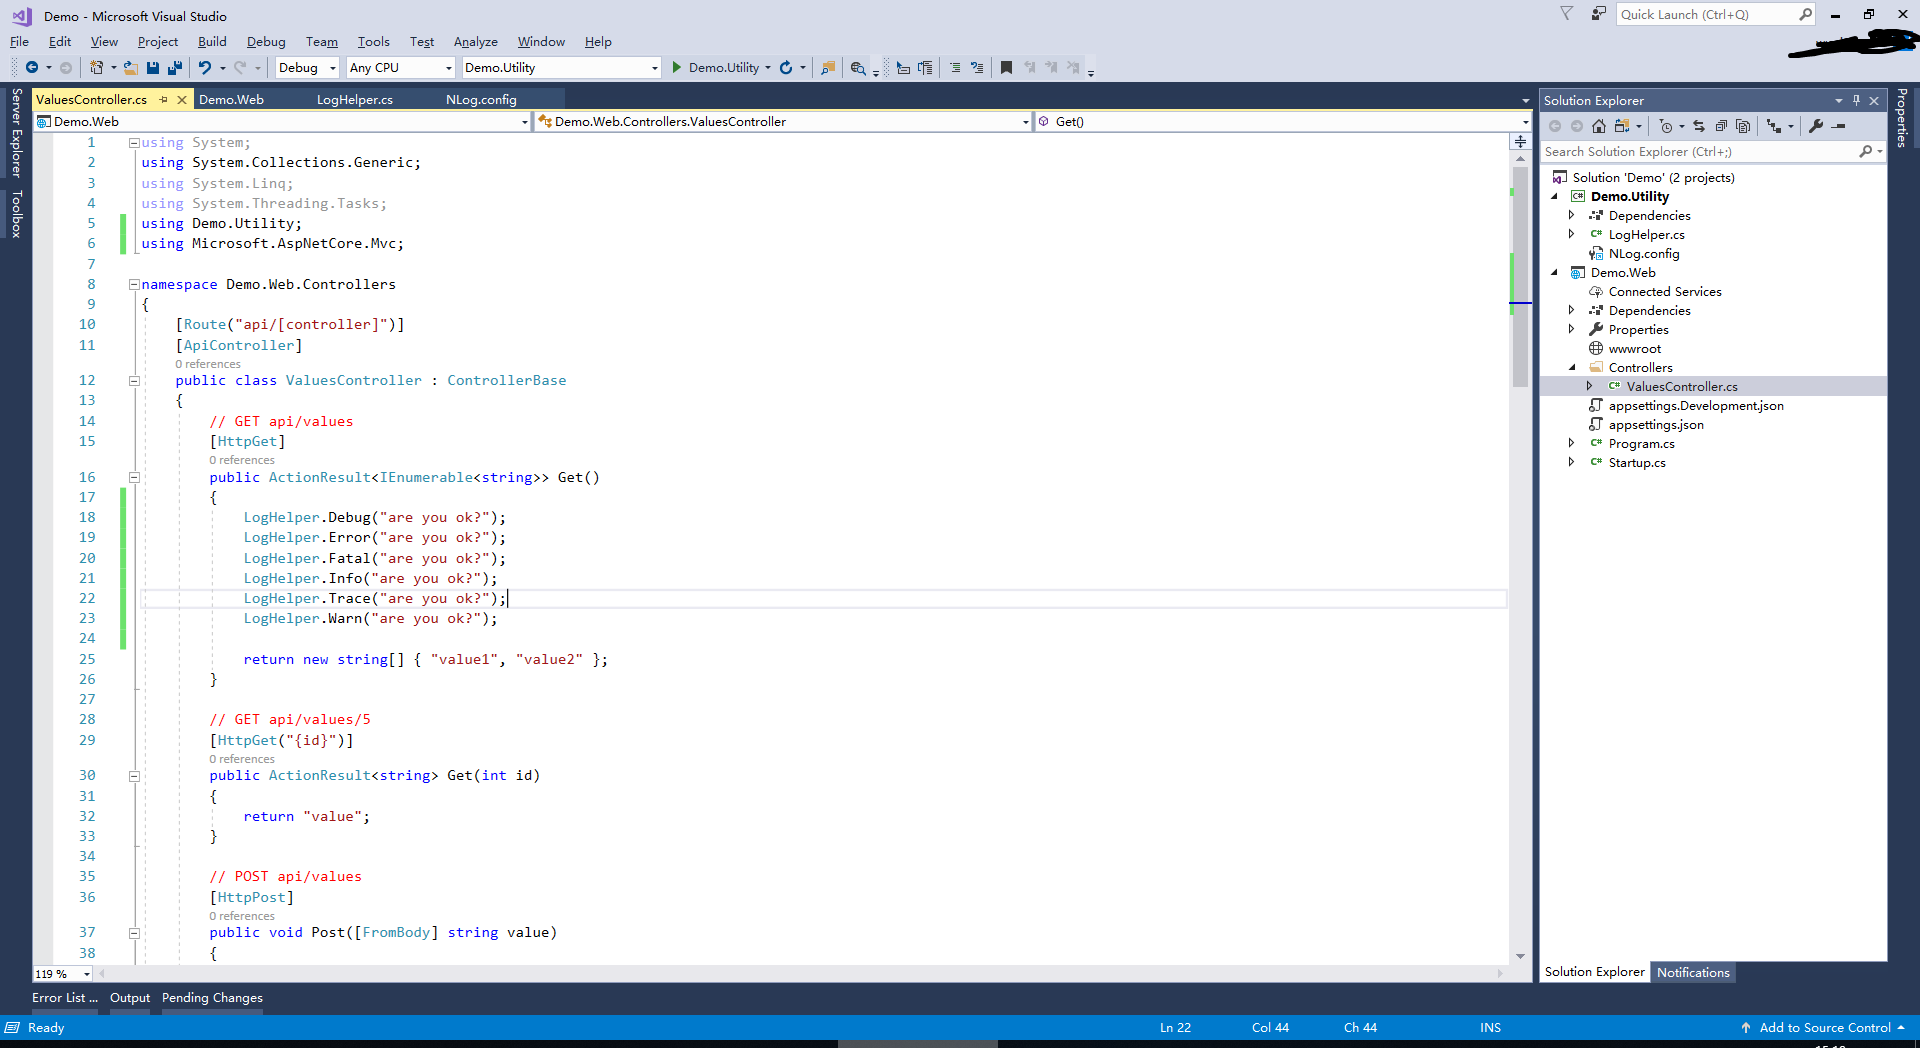Undo the last edit via toolbar icon
This screenshot has height=1048, width=1920.
[x=205, y=67]
